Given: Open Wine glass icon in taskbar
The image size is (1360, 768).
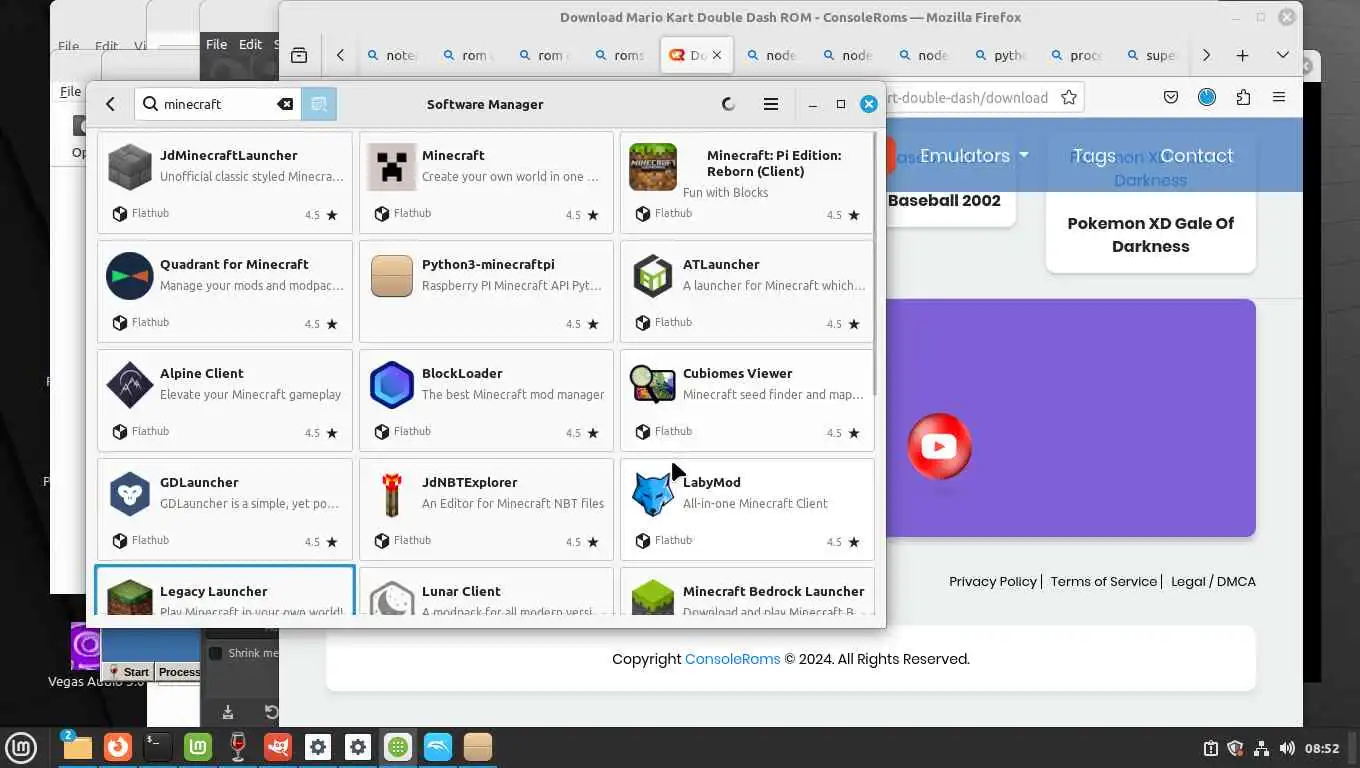Looking at the screenshot, I should [238, 747].
